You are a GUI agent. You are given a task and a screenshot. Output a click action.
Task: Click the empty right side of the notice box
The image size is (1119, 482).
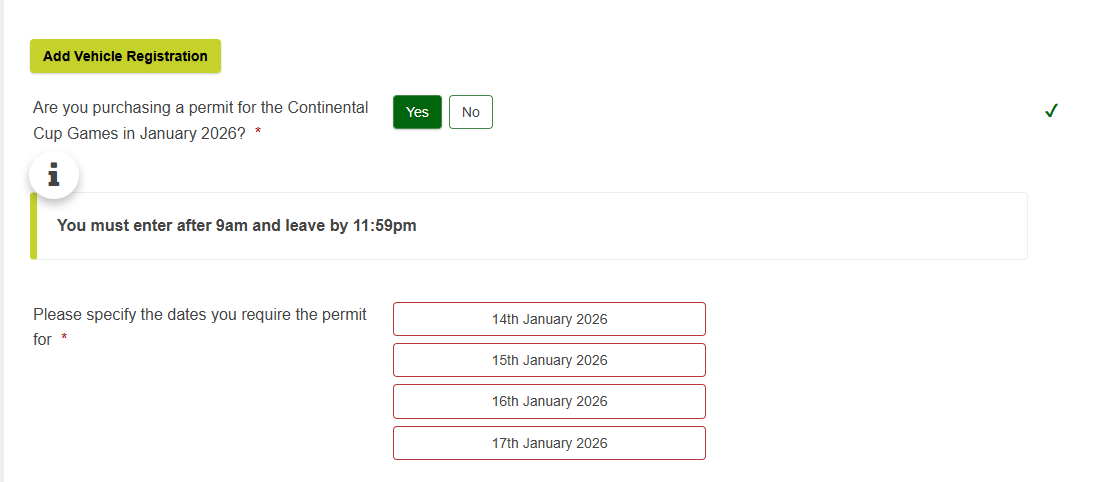point(800,226)
